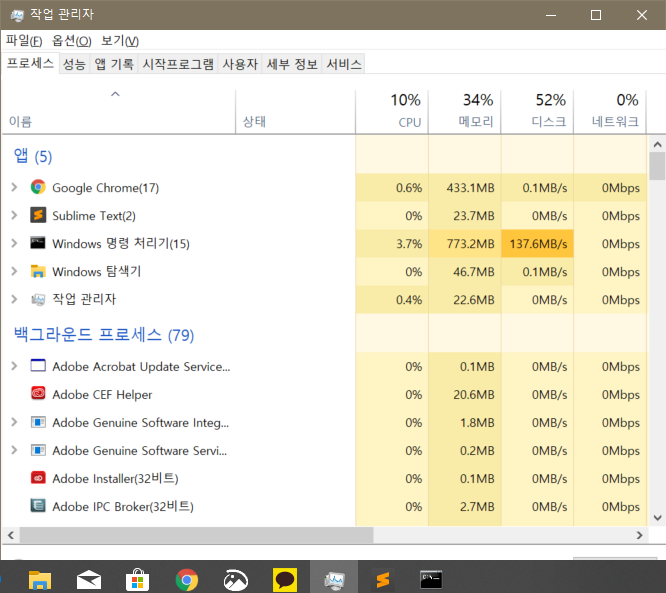Switch to the 세부 정보 tab

pyautogui.click(x=292, y=64)
